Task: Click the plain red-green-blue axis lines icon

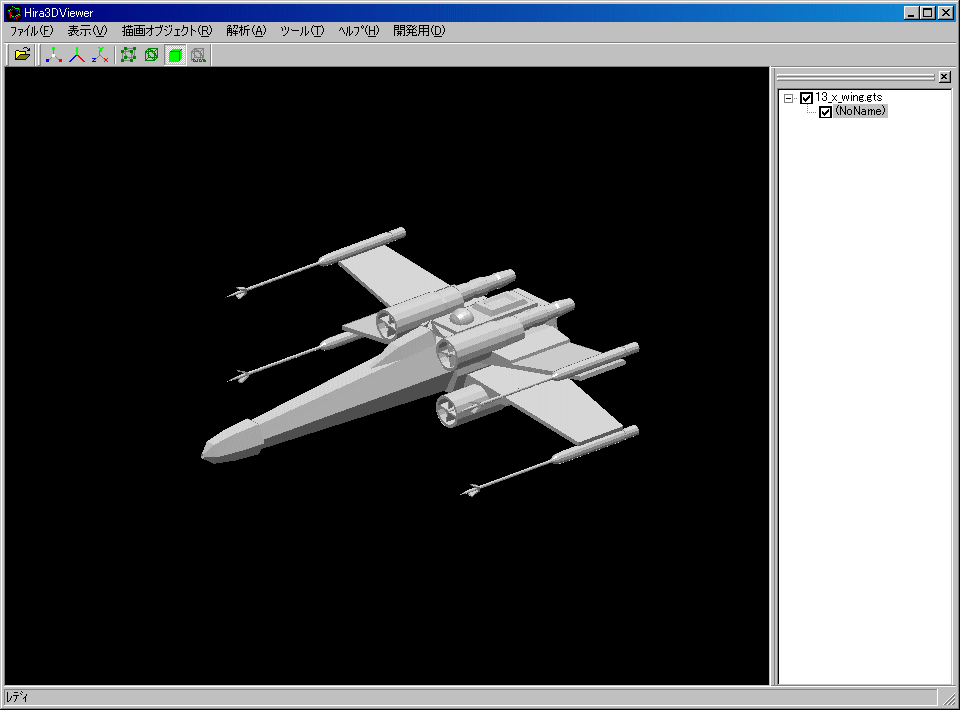Action: (77, 54)
